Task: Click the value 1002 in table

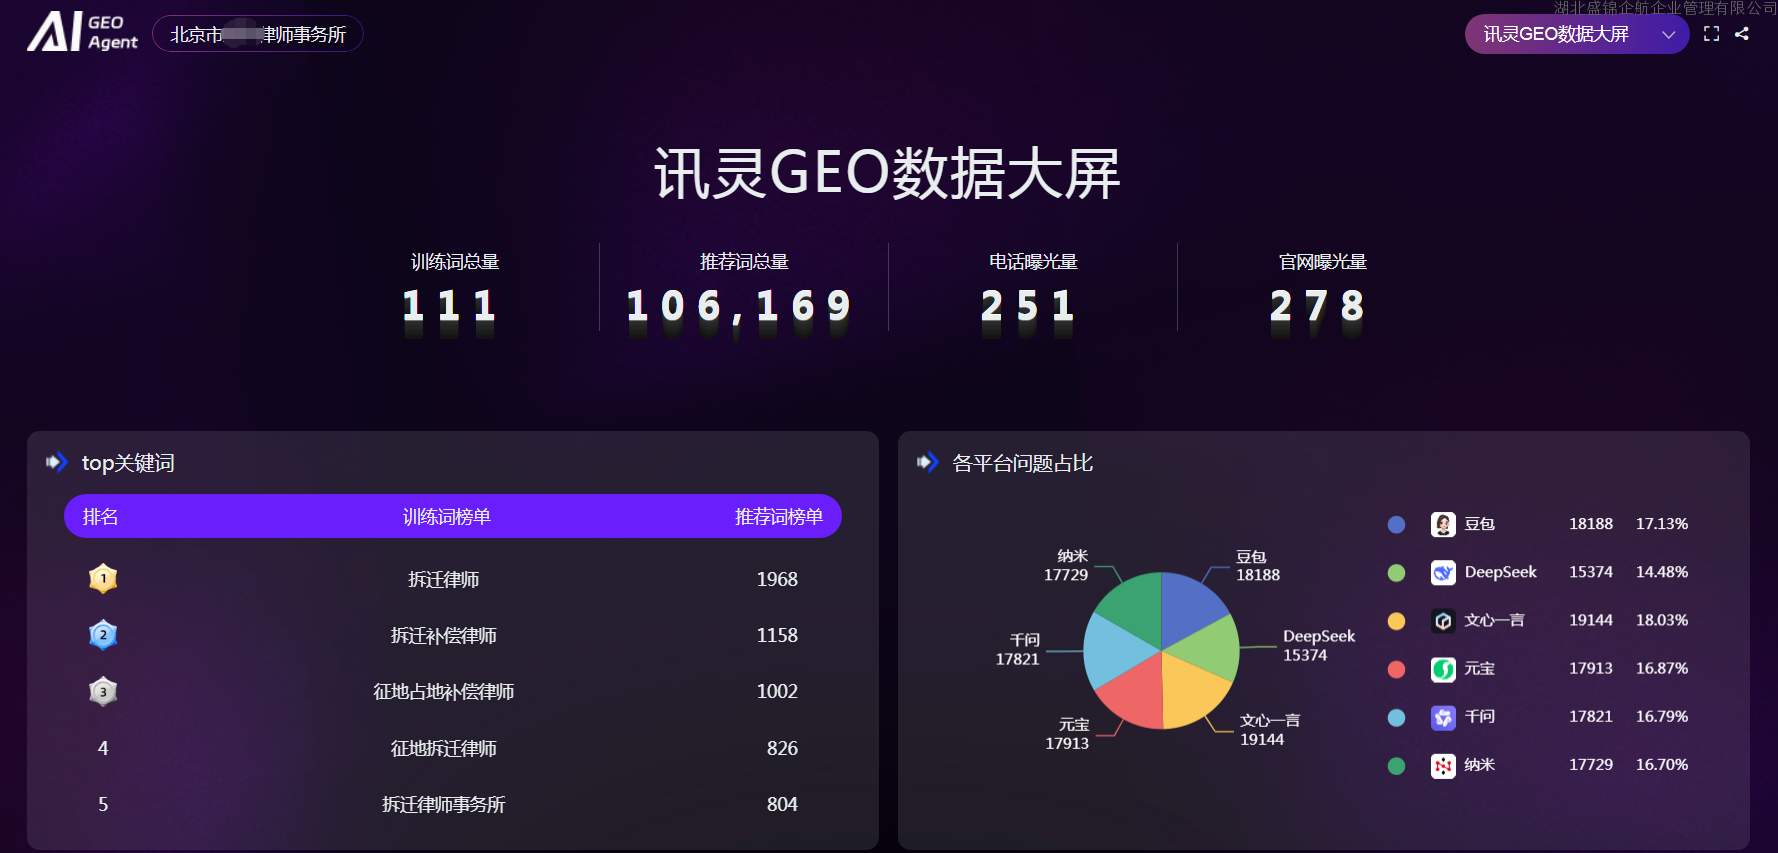Action: 777,691
